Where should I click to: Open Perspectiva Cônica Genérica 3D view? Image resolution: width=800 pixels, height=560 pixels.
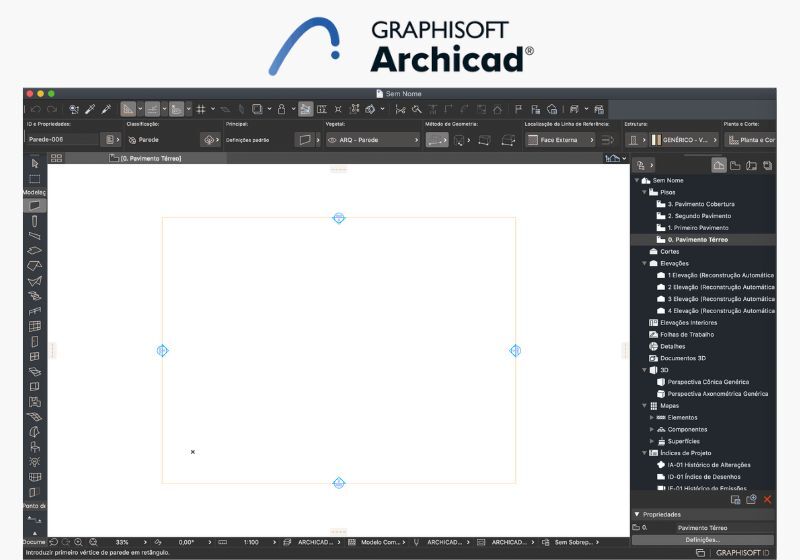click(x=708, y=382)
